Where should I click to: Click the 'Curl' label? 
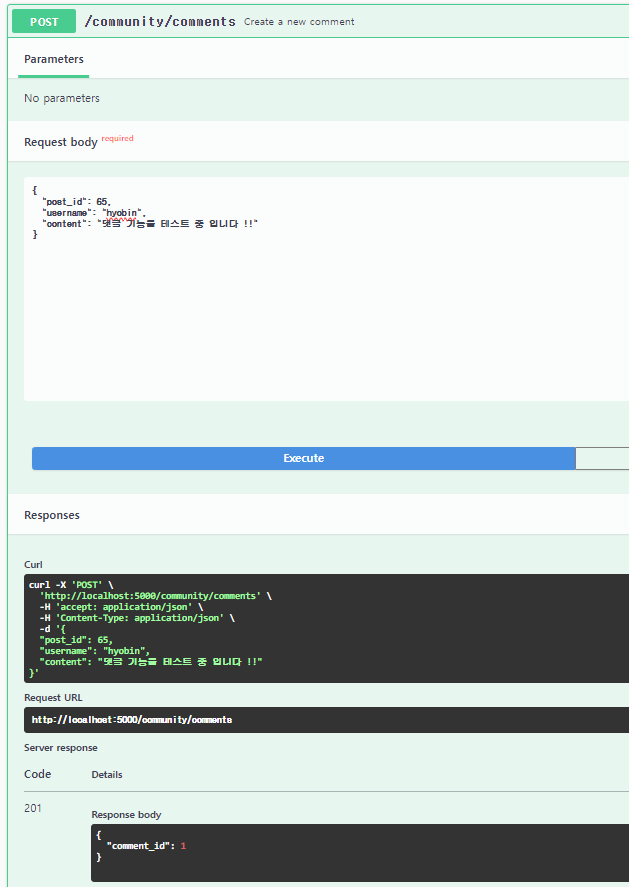tap(33, 565)
